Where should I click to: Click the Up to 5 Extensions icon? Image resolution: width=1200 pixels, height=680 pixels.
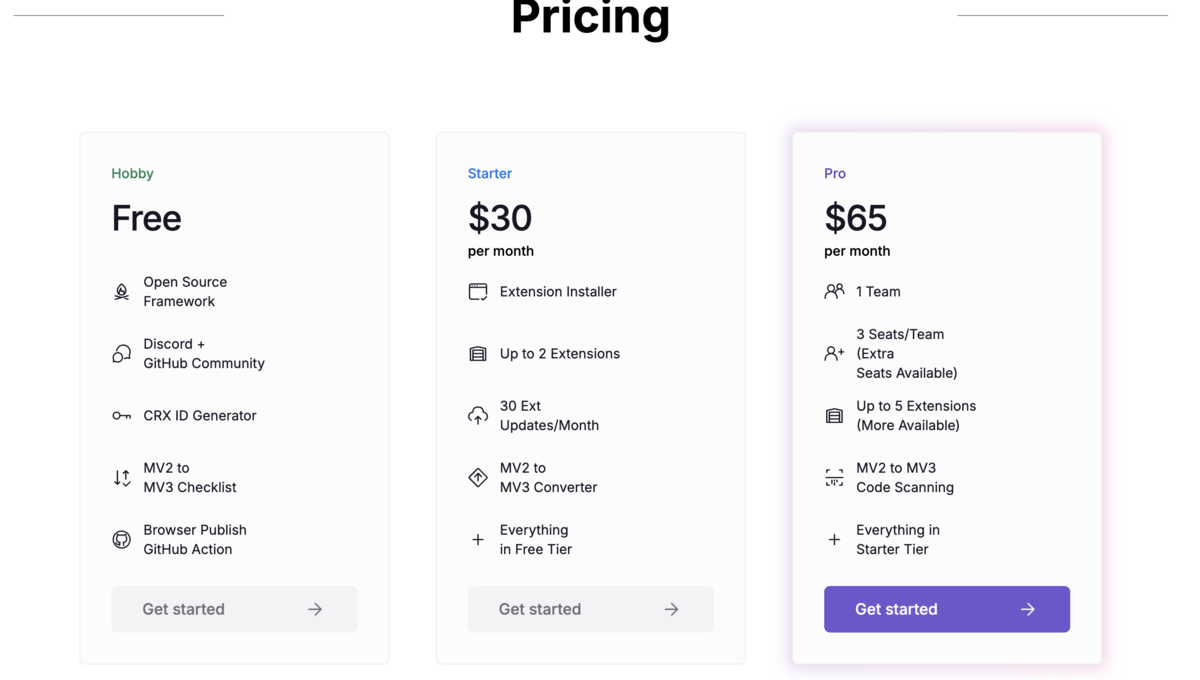(834, 416)
